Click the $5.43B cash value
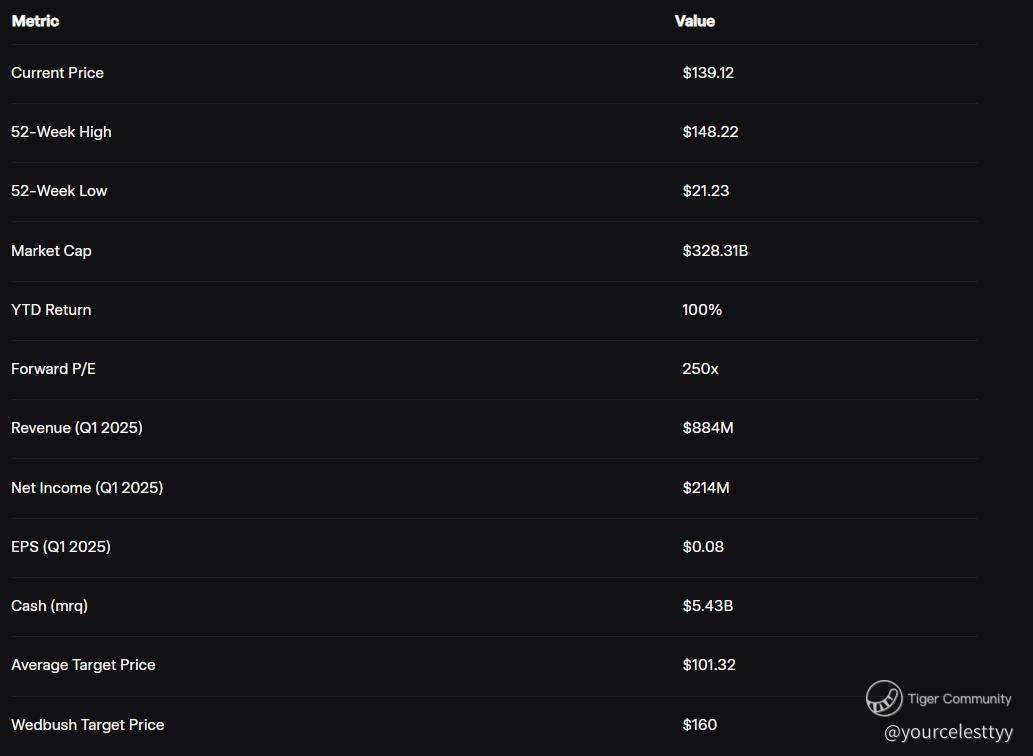This screenshot has height=756, width=1033. click(708, 606)
